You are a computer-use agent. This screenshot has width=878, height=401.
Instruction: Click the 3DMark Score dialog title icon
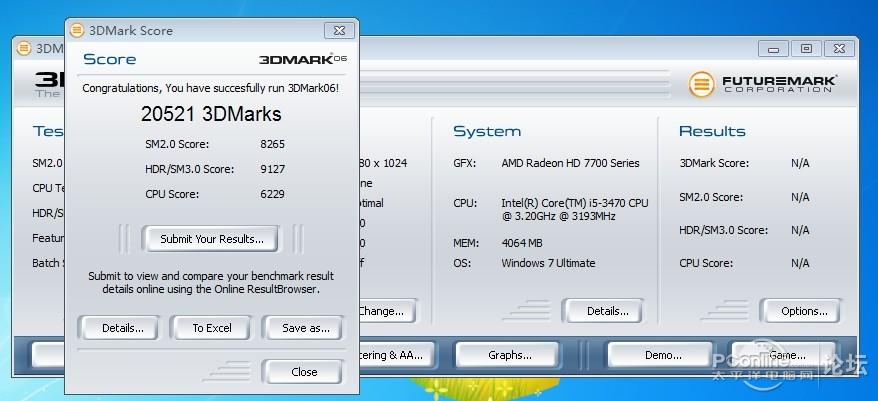77,30
